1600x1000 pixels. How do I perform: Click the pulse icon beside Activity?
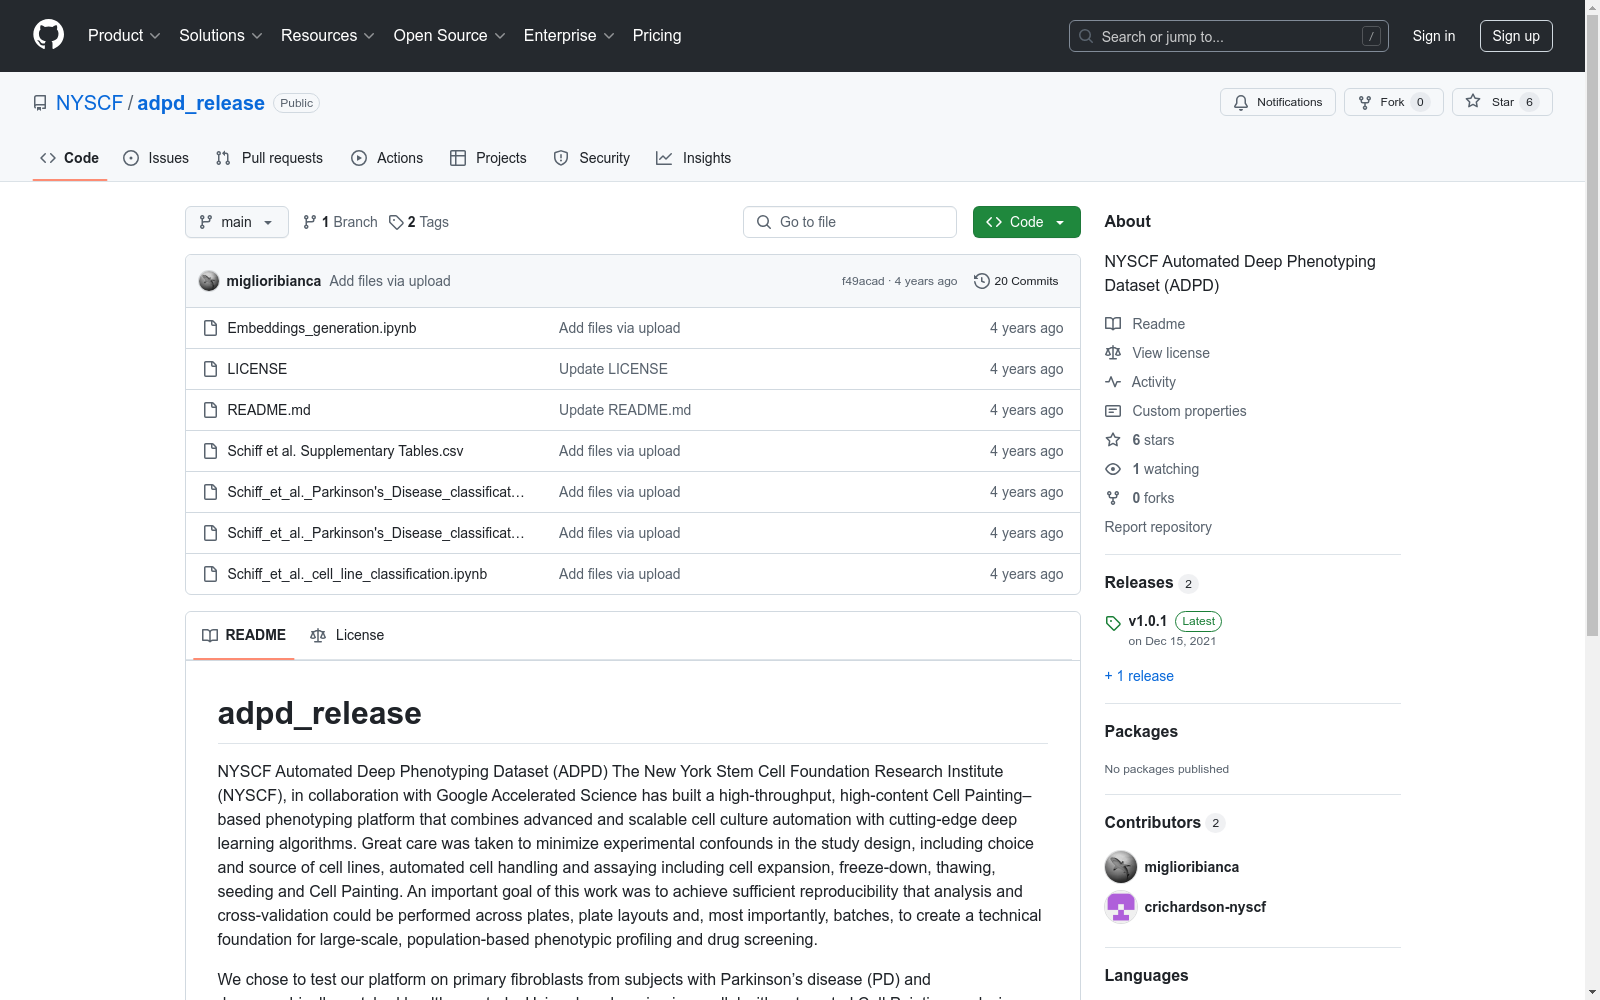click(x=1113, y=382)
